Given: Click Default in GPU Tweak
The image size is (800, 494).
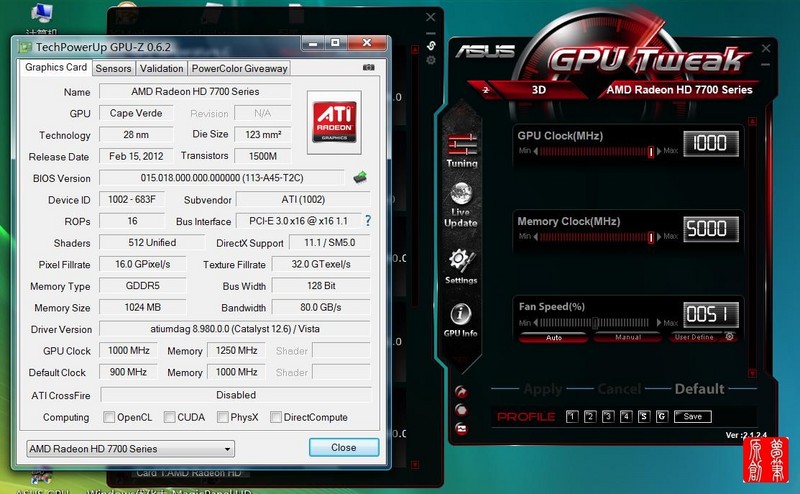Looking at the screenshot, I should click(x=699, y=389).
